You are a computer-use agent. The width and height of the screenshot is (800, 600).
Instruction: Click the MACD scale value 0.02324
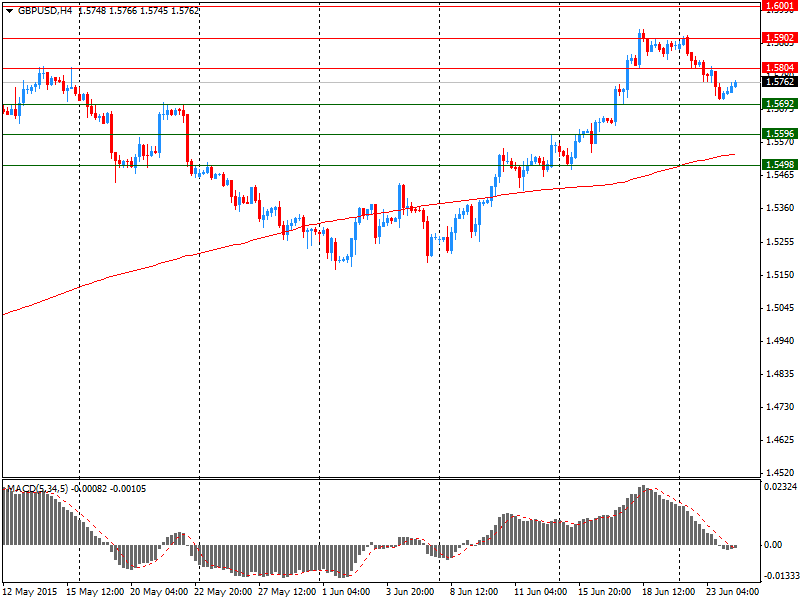(780, 487)
